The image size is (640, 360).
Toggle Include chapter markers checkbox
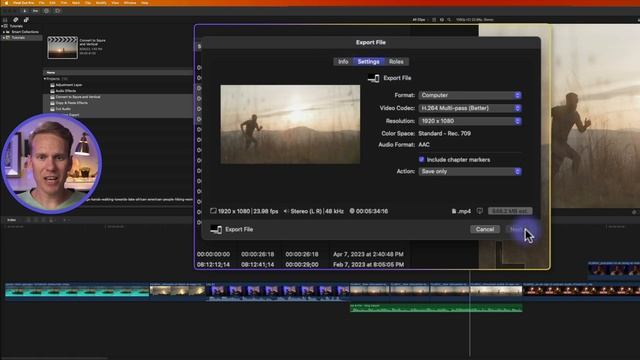tap(422, 160)
